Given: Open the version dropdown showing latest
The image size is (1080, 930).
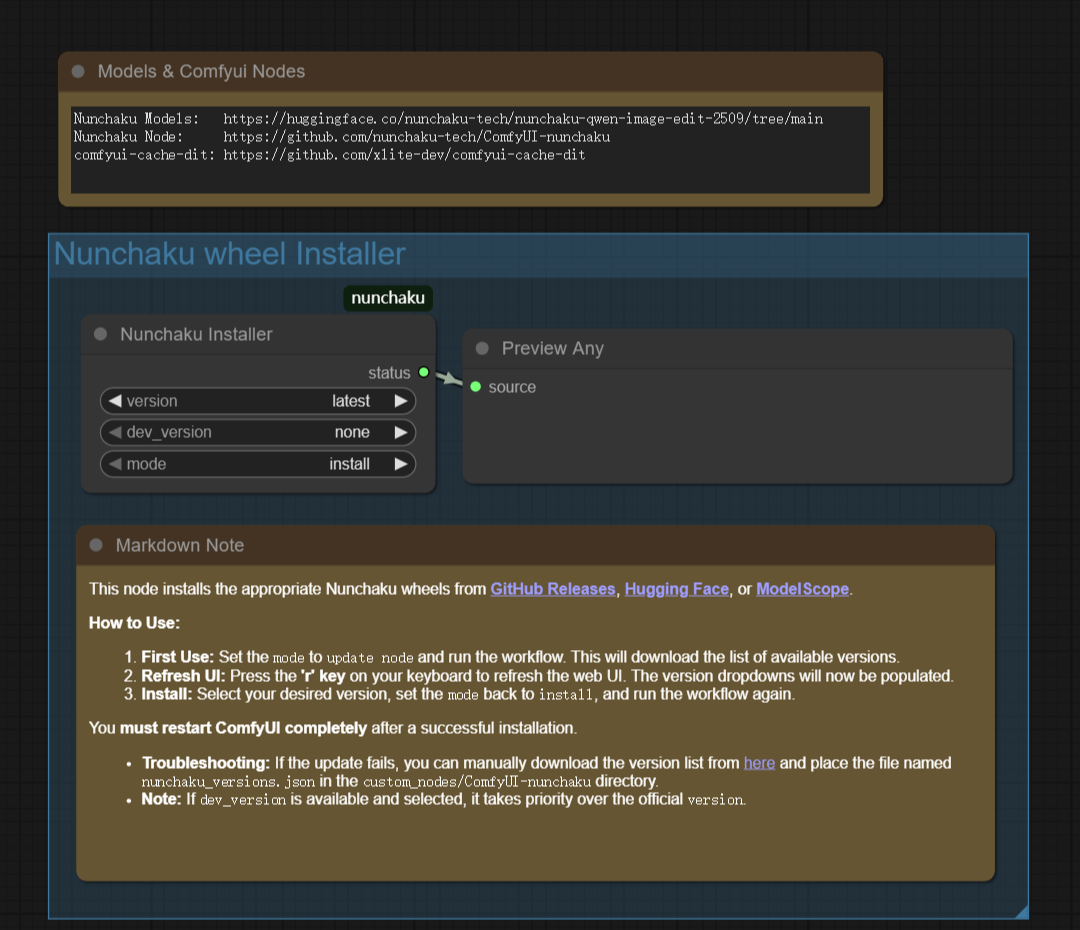Looking at the screenshot, I should [x=258, y=400].
